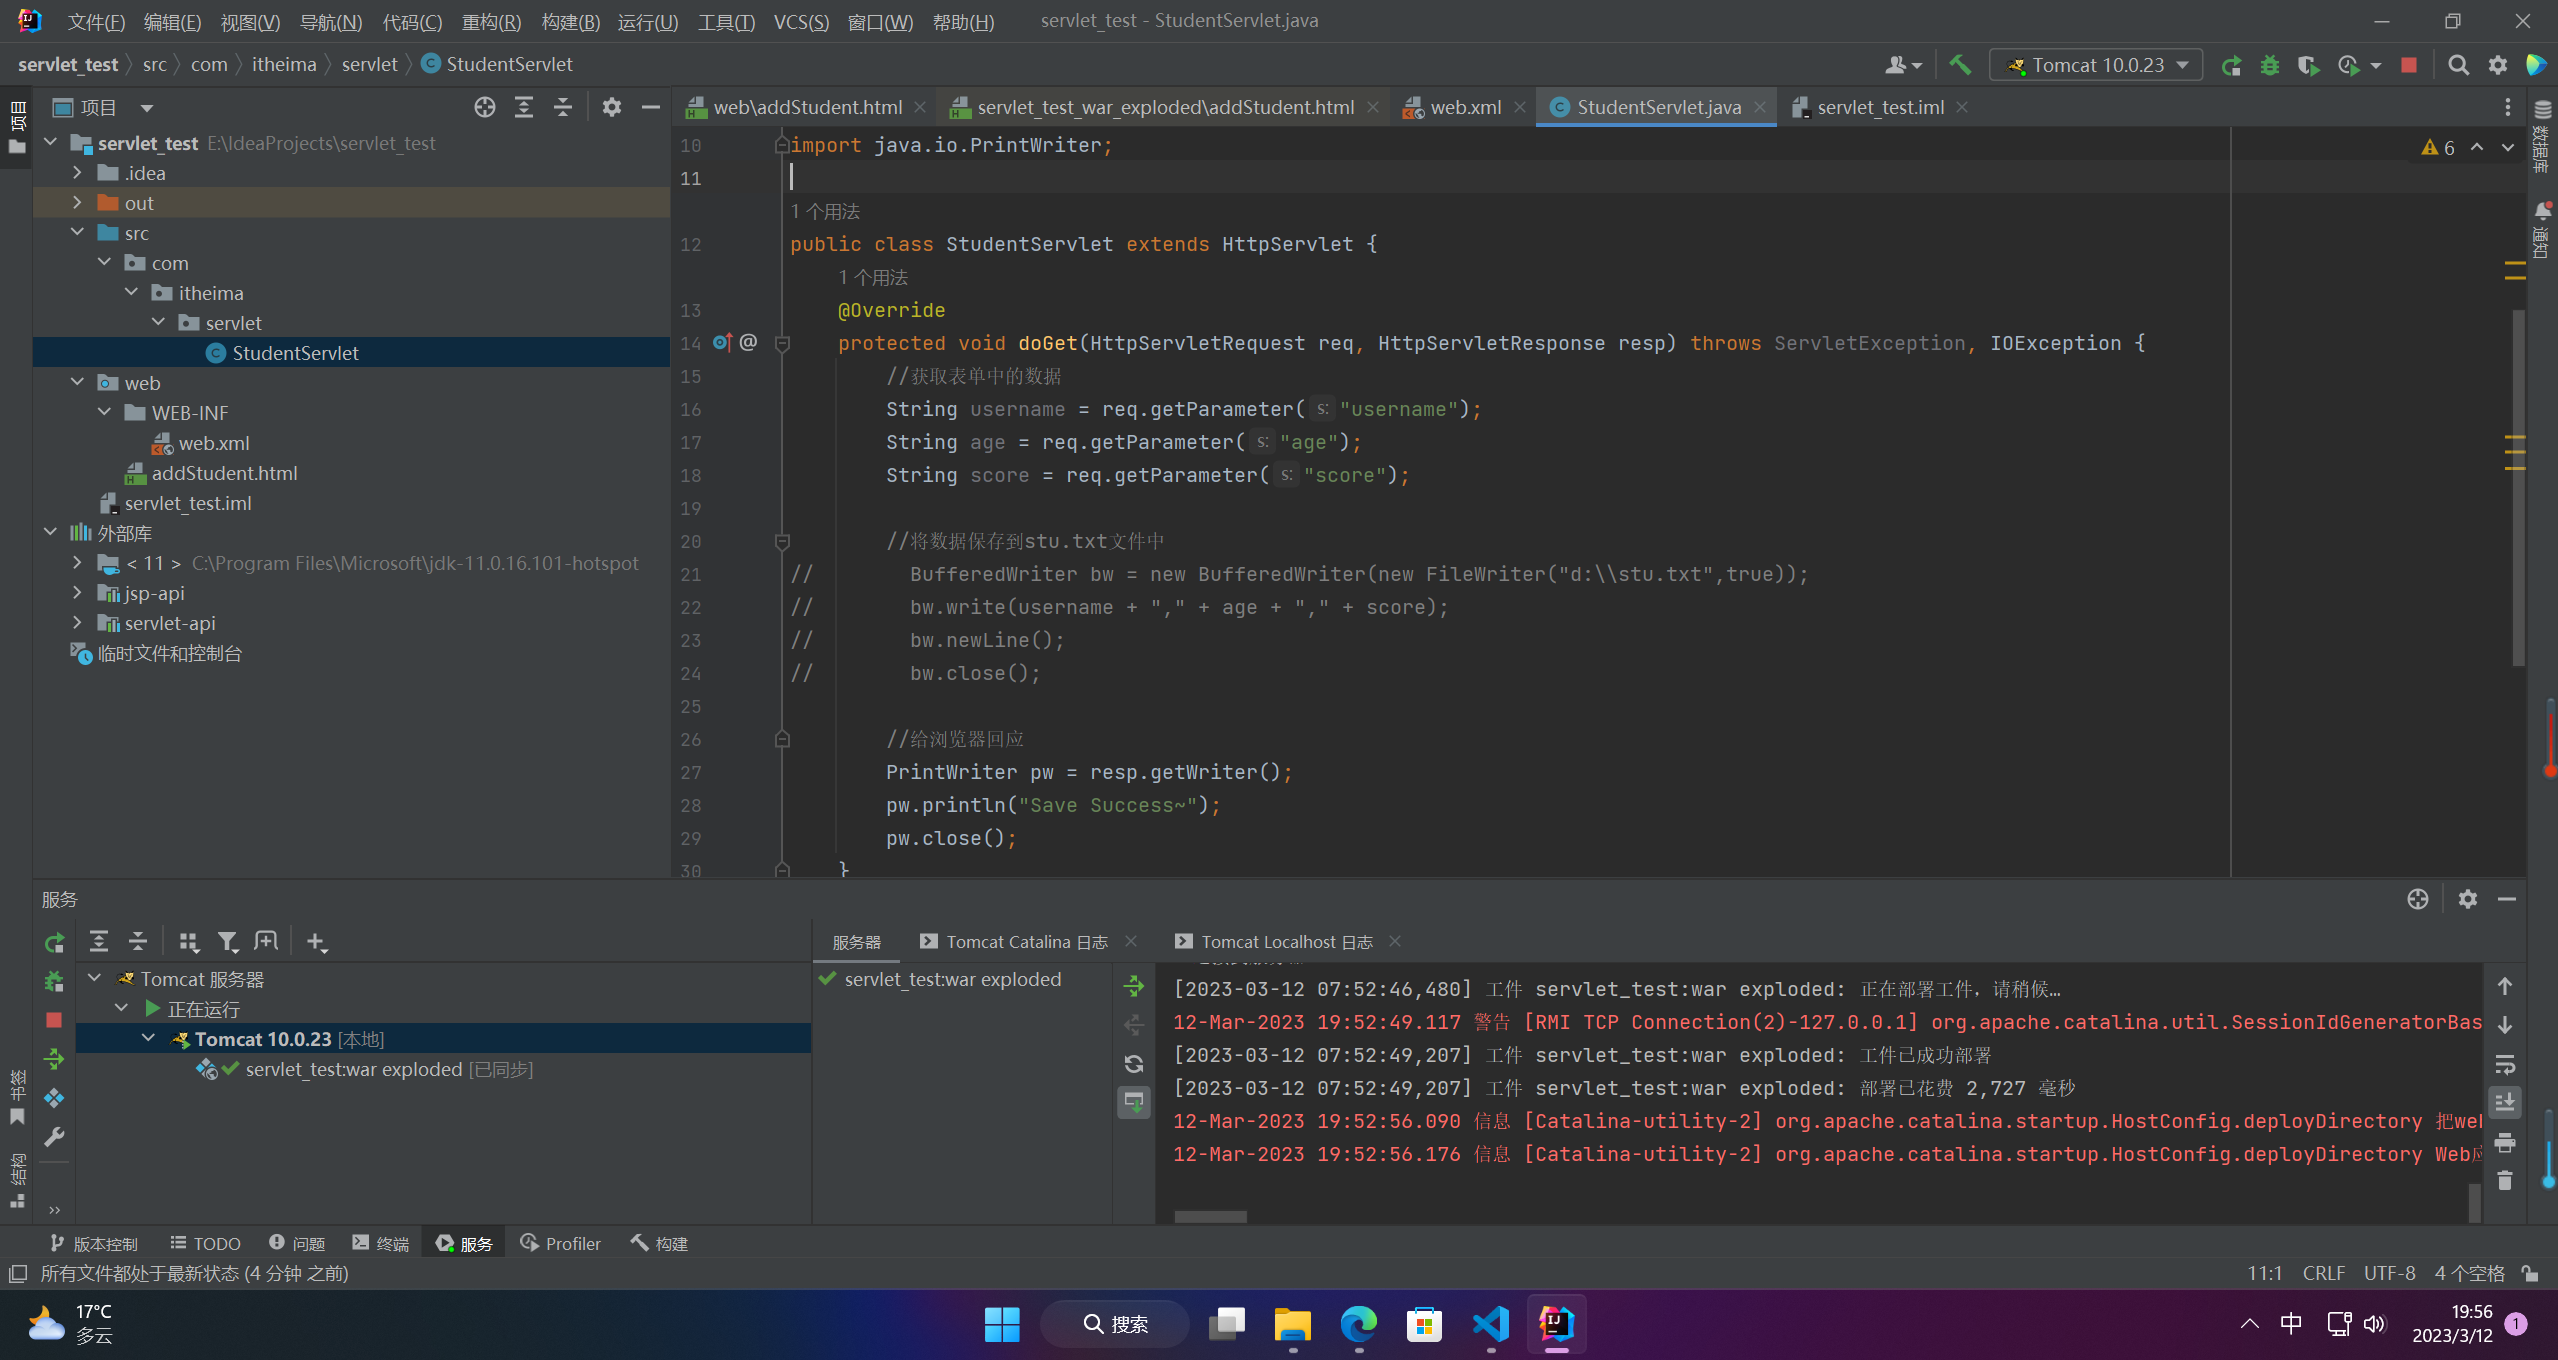Click the Rerun Tomcat toolbar icon
Viewport: 2558px width, 1360px height.
coord(2231,65)
